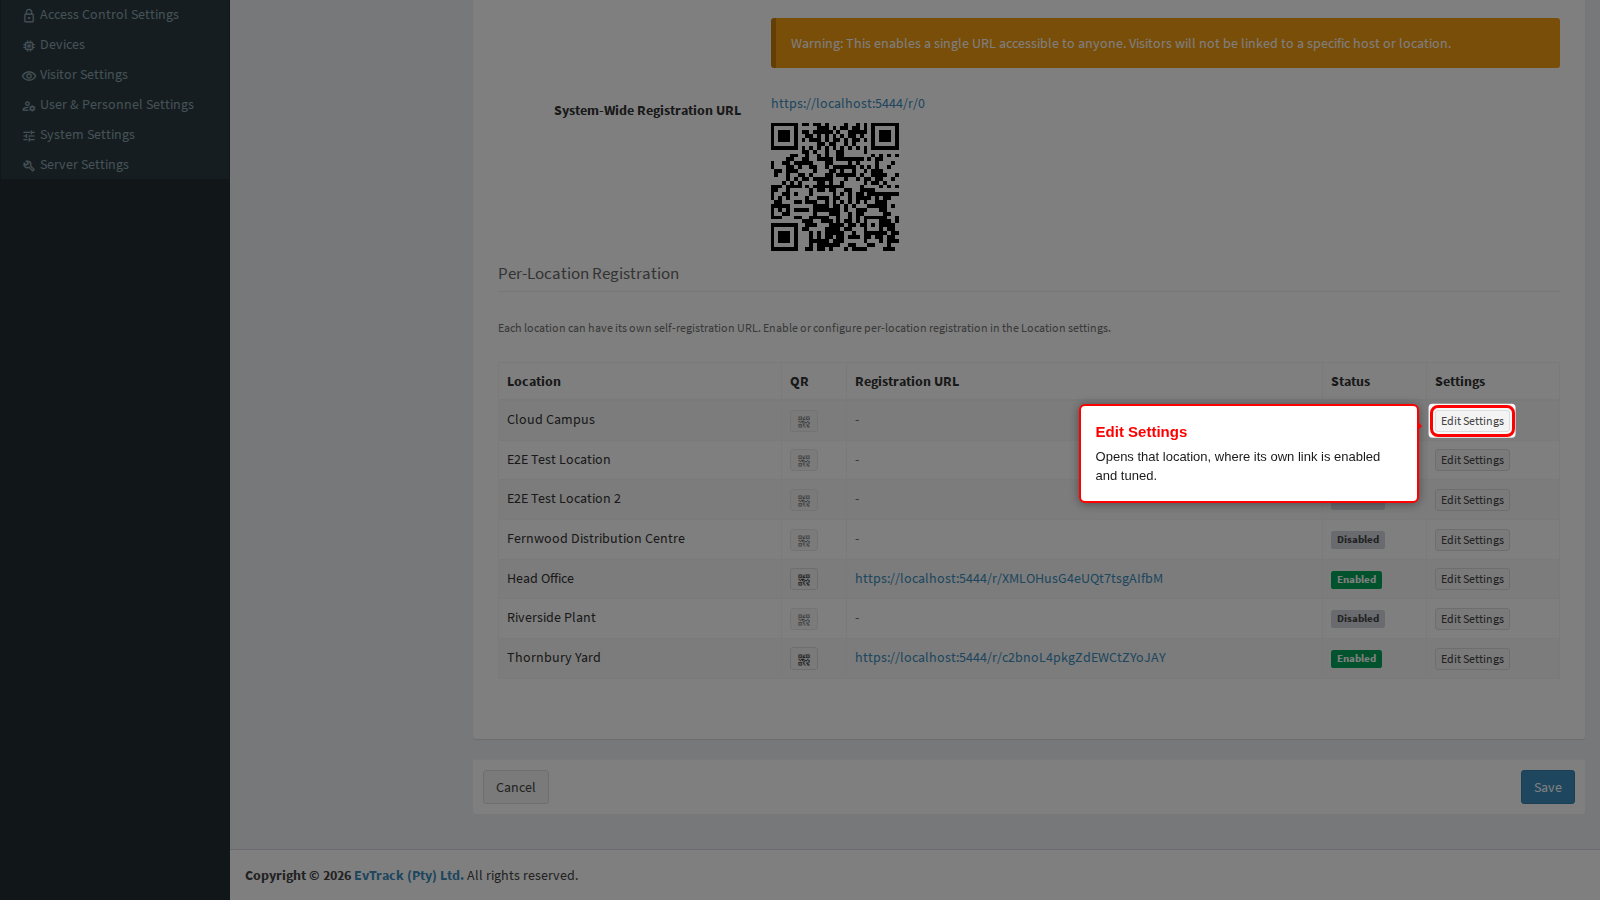
Task: Edit settings for Thornbury Yard
Action: pyautogui.click(x=1472, y=659)
